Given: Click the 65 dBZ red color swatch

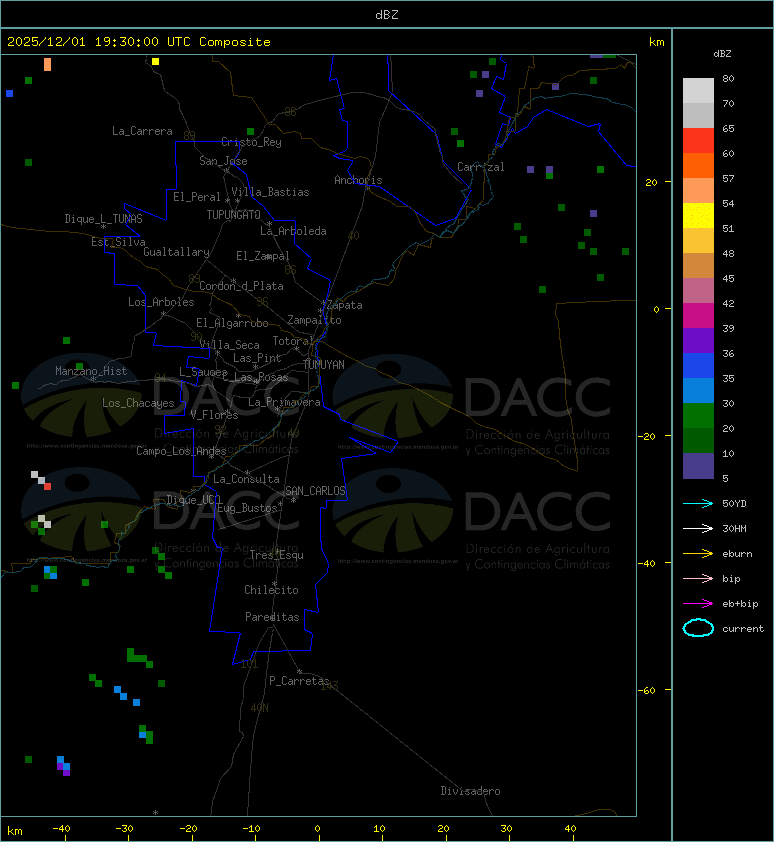Looking at the screenshot, I should coord(698,140).
